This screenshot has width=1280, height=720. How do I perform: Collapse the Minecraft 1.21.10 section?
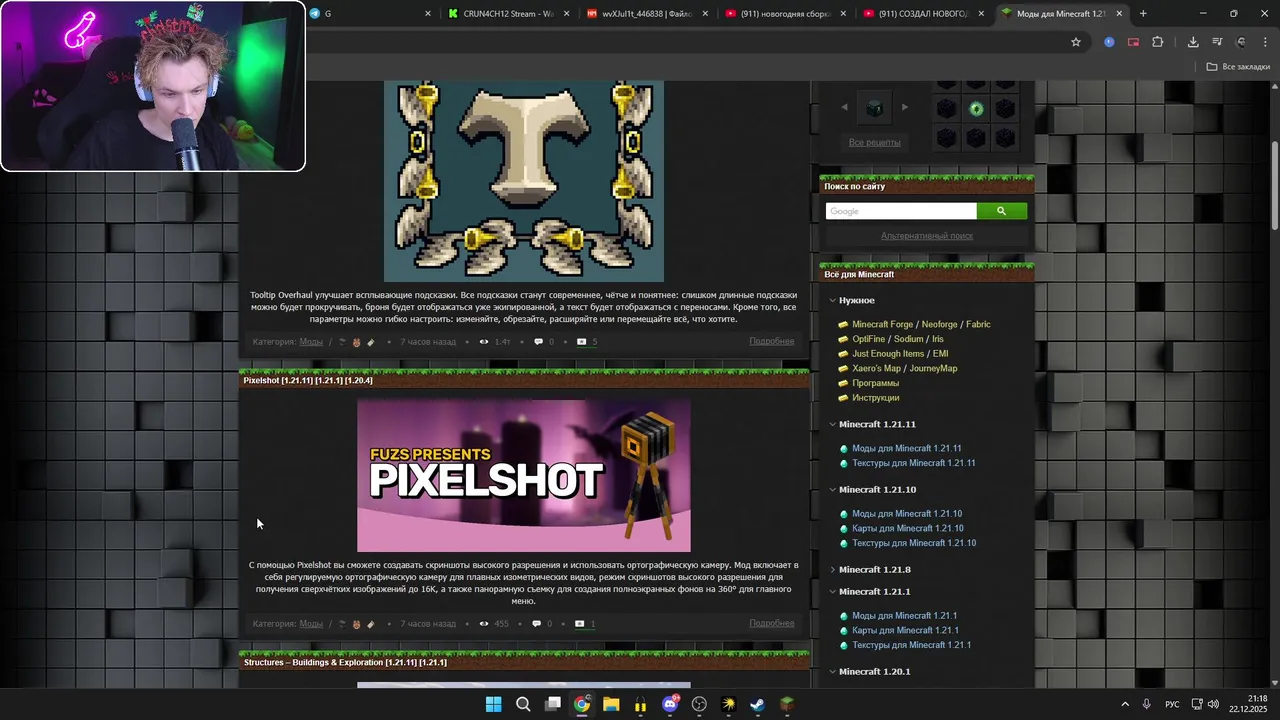832,489
